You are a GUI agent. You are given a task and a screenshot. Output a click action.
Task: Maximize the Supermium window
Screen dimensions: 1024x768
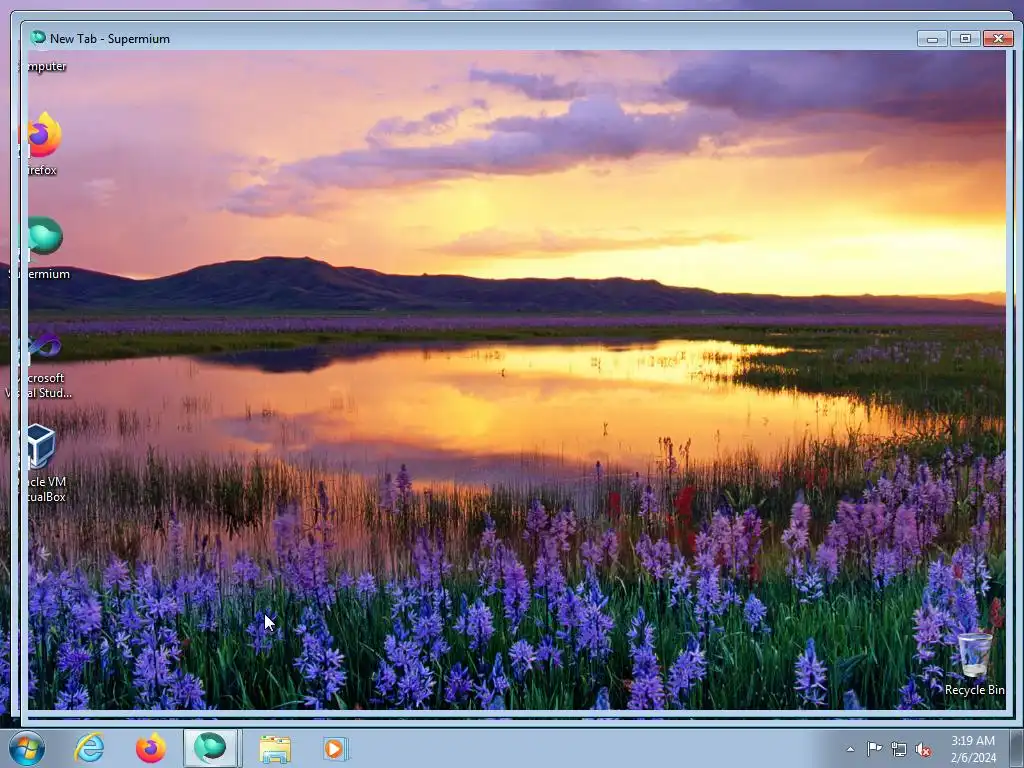pos(965,39)
